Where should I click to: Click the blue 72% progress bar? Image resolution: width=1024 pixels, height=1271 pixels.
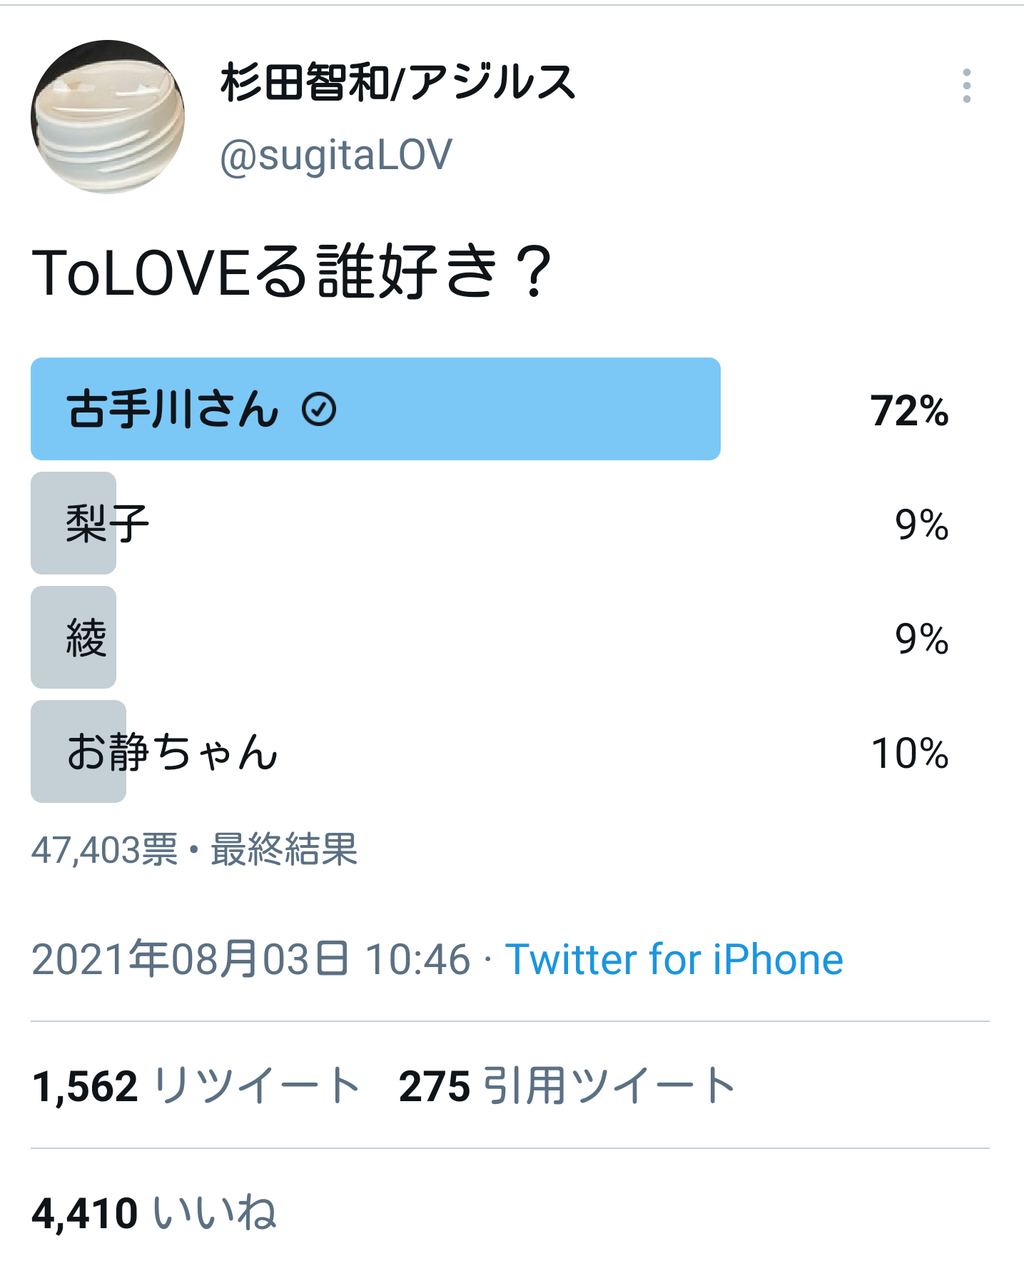point(376,409)
